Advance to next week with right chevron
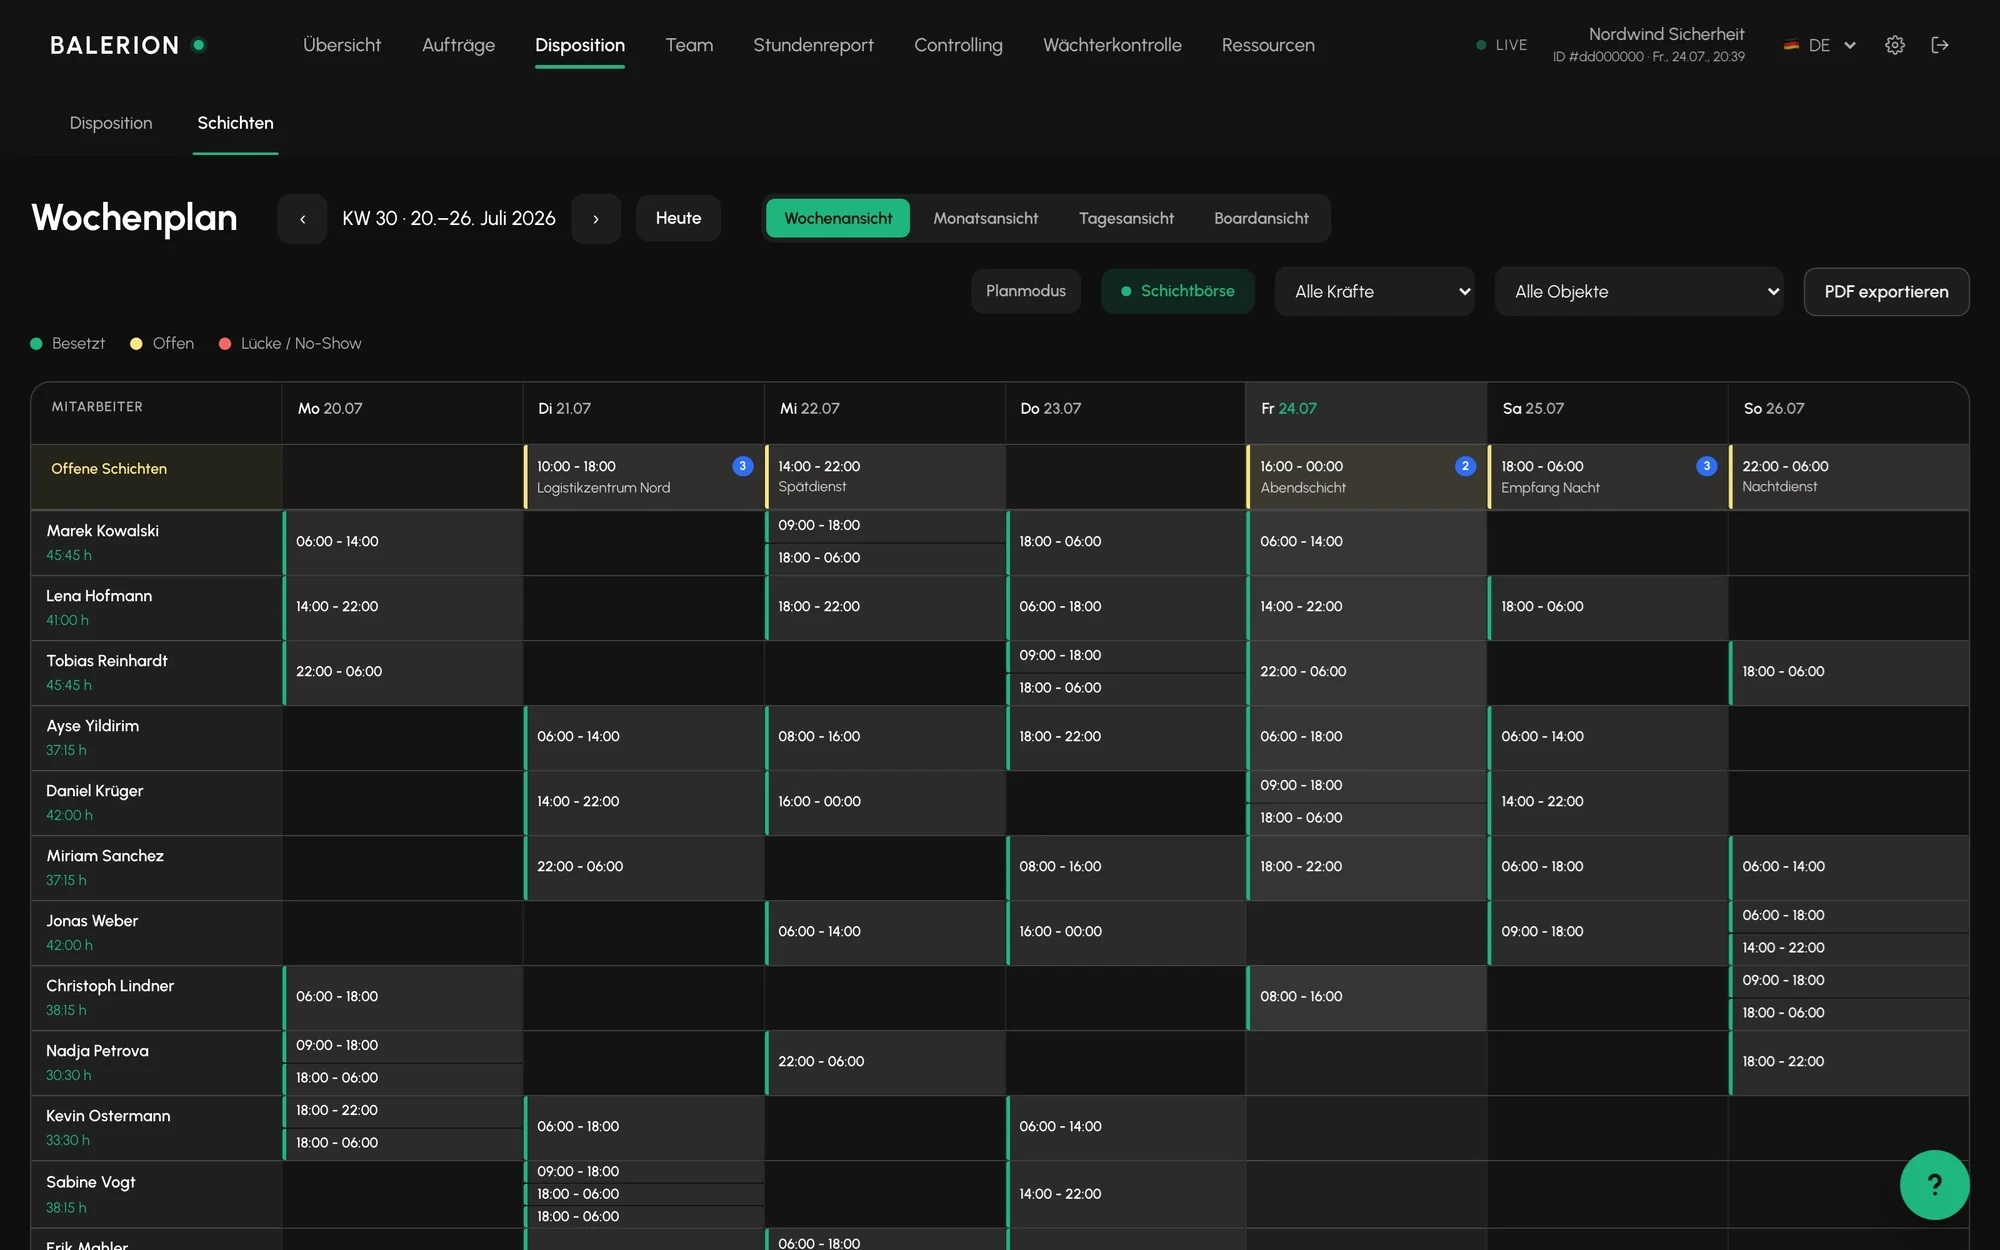Viewport: 2000px width, 1250px height. [596, 218]
